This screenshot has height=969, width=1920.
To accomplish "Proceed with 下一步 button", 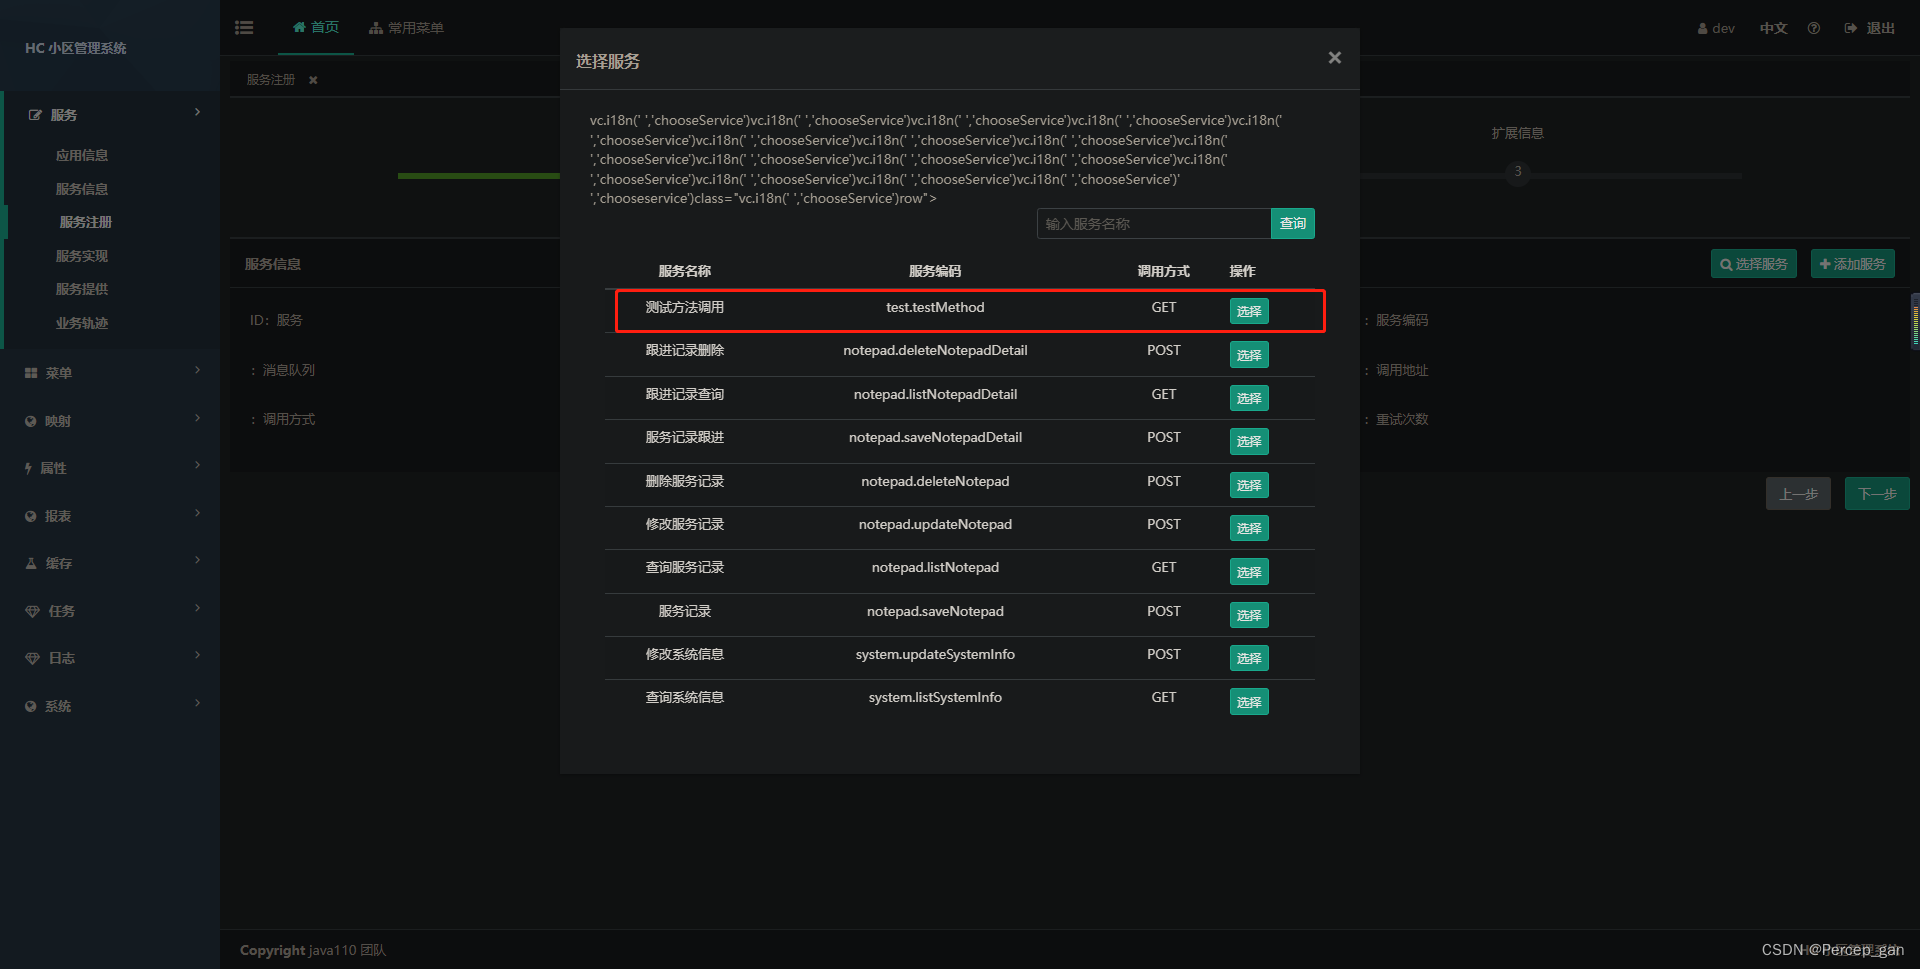I will coord(1877,494).
